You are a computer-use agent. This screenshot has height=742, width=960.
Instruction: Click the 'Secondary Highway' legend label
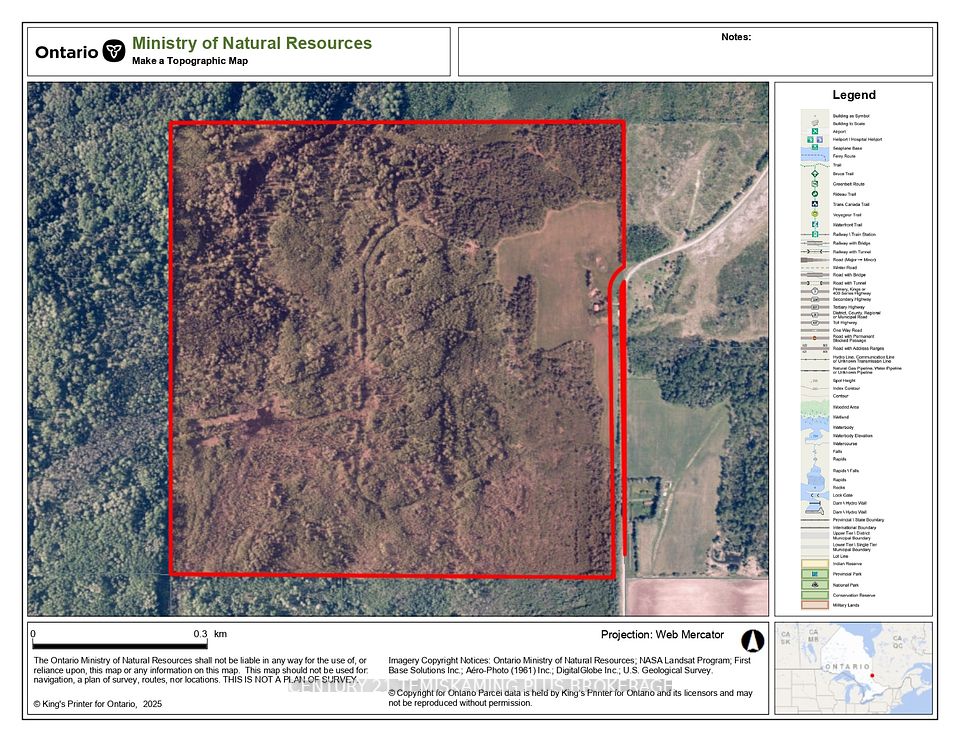click(x=852, y=299)
